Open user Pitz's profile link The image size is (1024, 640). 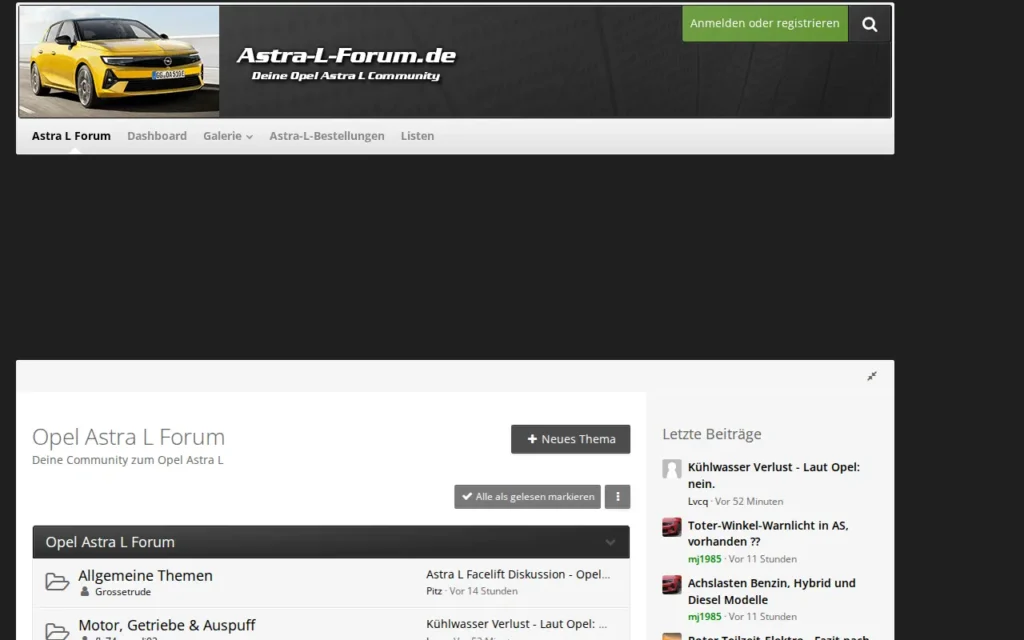click(434, 591)
